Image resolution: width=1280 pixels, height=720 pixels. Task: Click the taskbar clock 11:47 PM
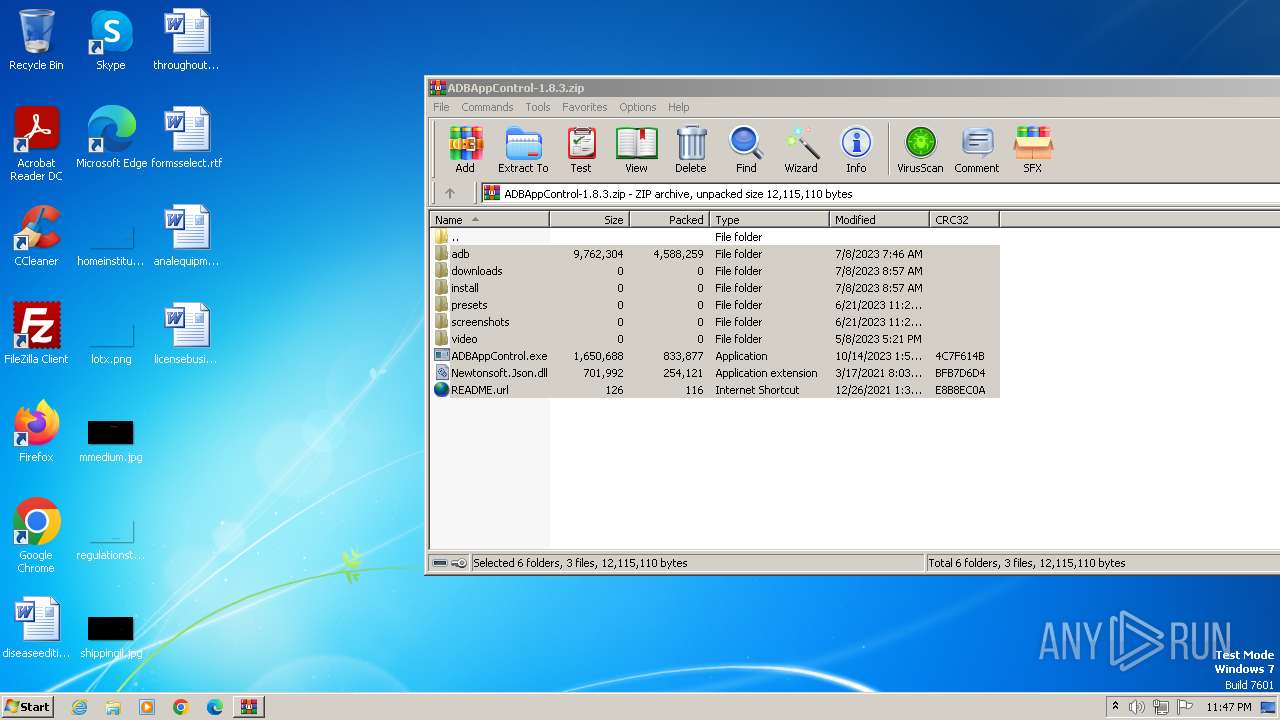click(1229, 707)
